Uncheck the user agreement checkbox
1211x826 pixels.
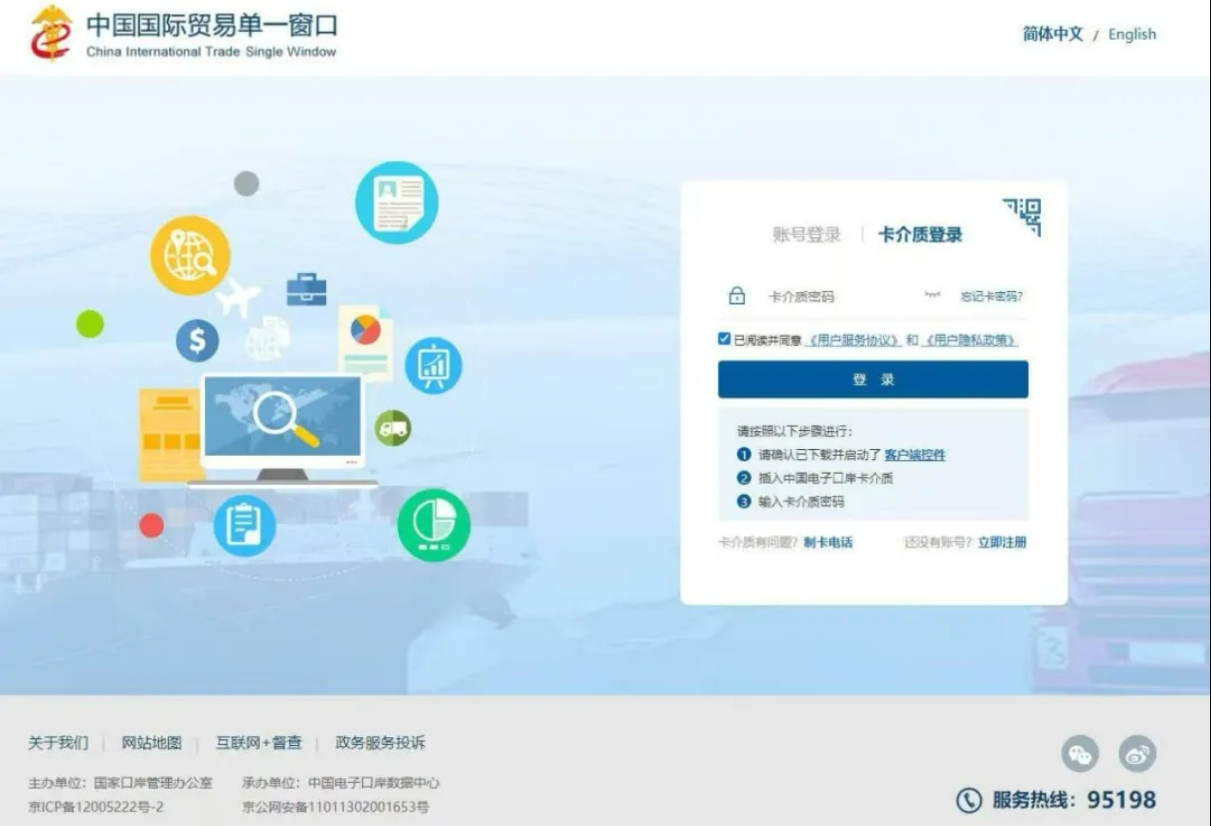pos(722,338)
